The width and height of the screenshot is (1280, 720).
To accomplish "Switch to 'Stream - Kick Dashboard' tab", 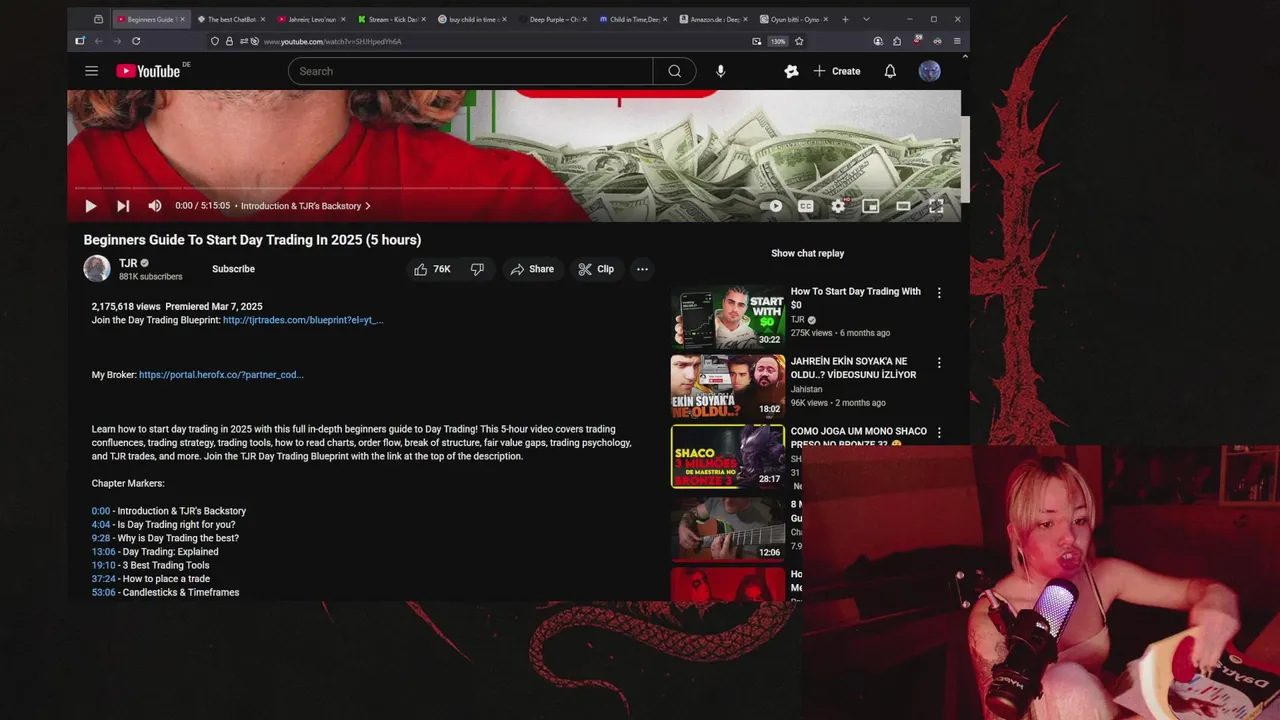I will click(x=391, y=19).
